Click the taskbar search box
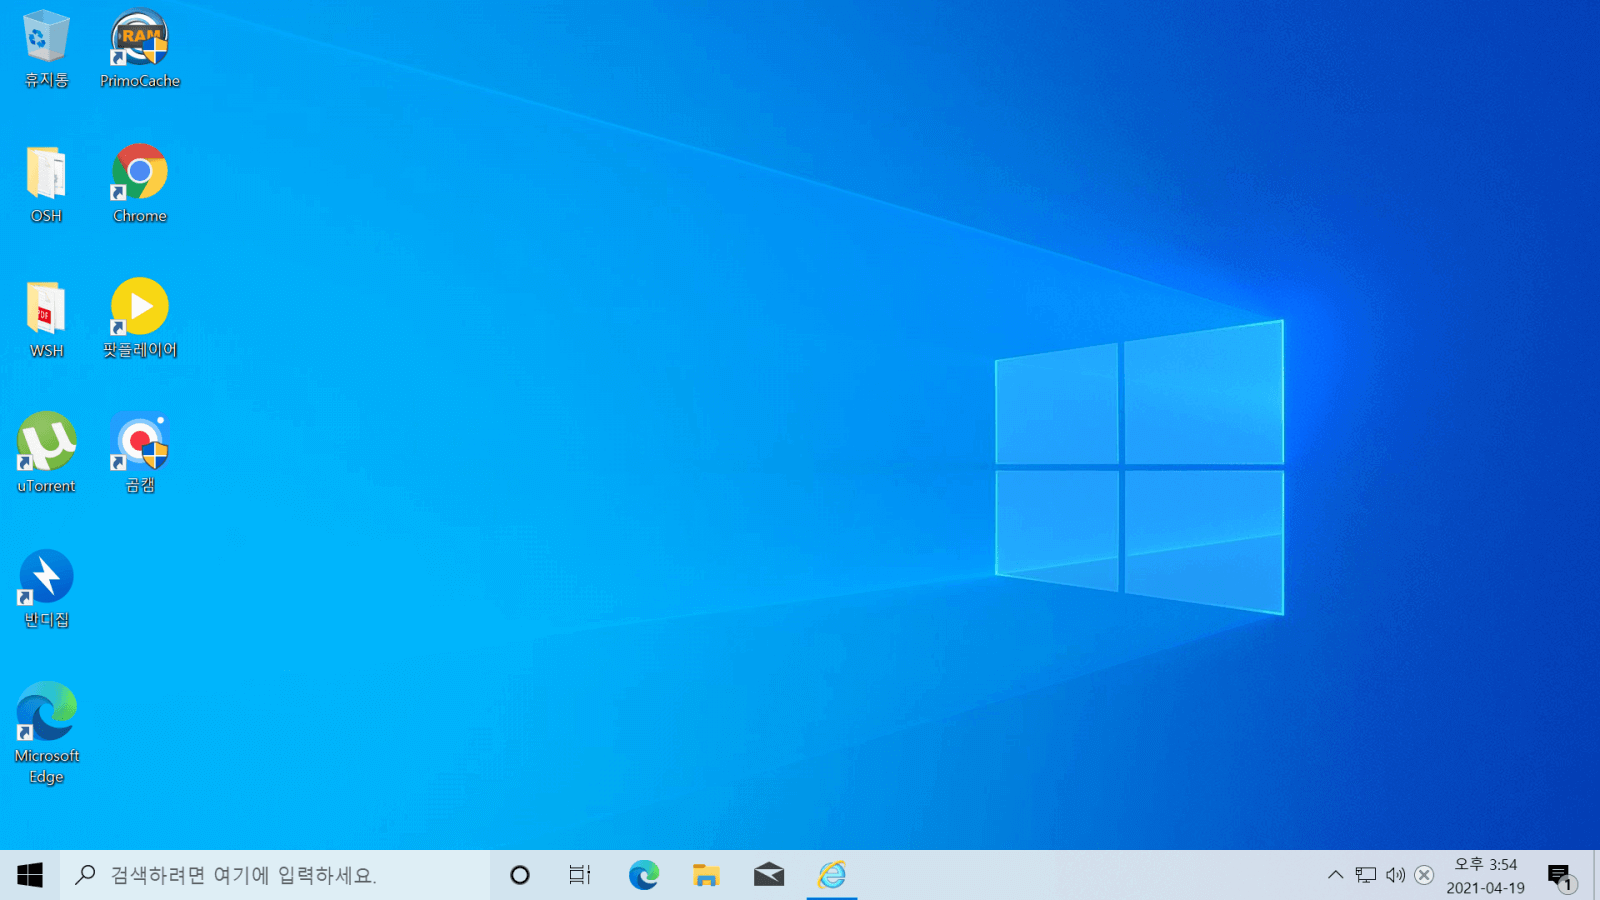The height and width of the screenshot is (900, 1600). 275,875
